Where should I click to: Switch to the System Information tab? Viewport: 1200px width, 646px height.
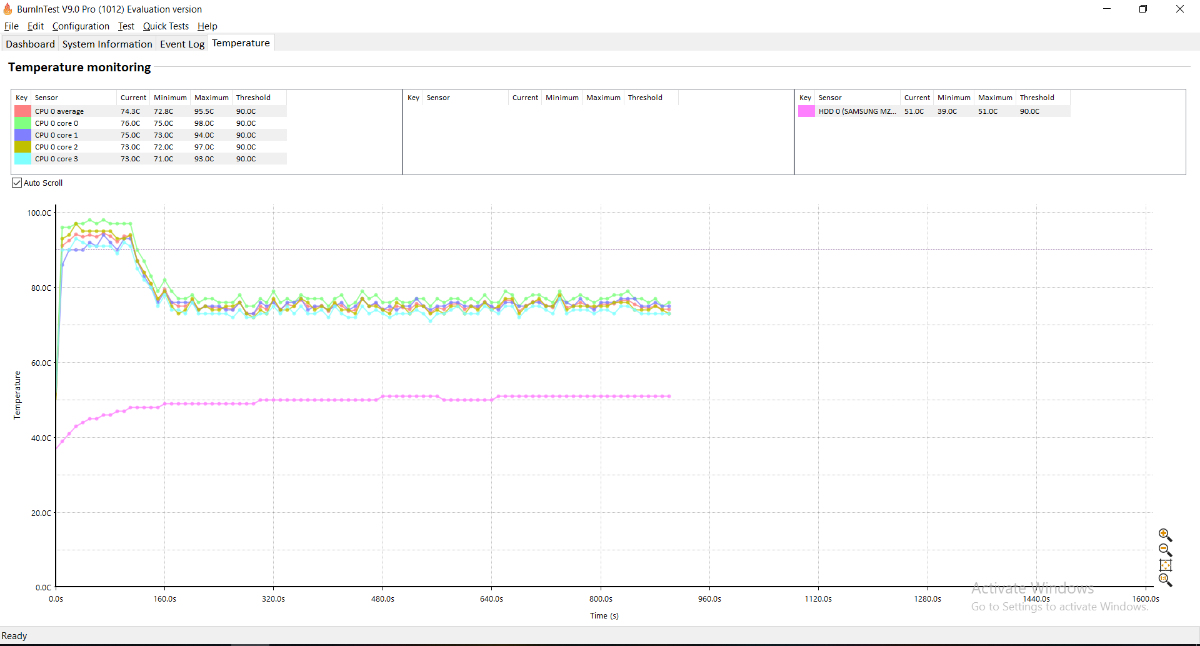pyautogui.click(x=107, y=44)
